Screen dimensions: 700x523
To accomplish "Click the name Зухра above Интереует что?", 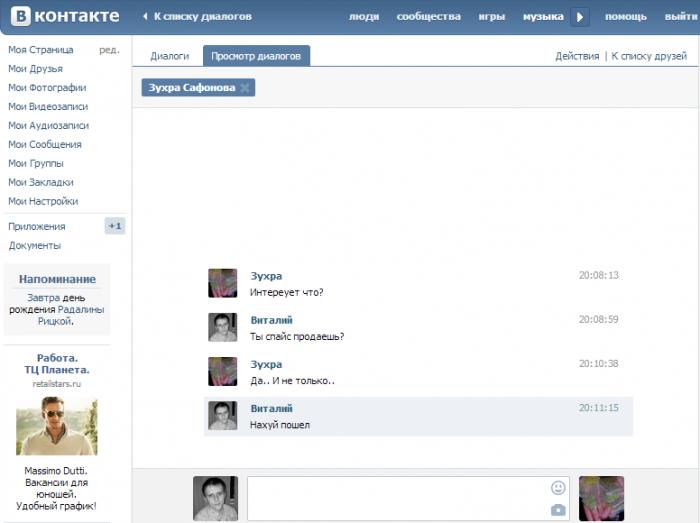I will point(266,276).
